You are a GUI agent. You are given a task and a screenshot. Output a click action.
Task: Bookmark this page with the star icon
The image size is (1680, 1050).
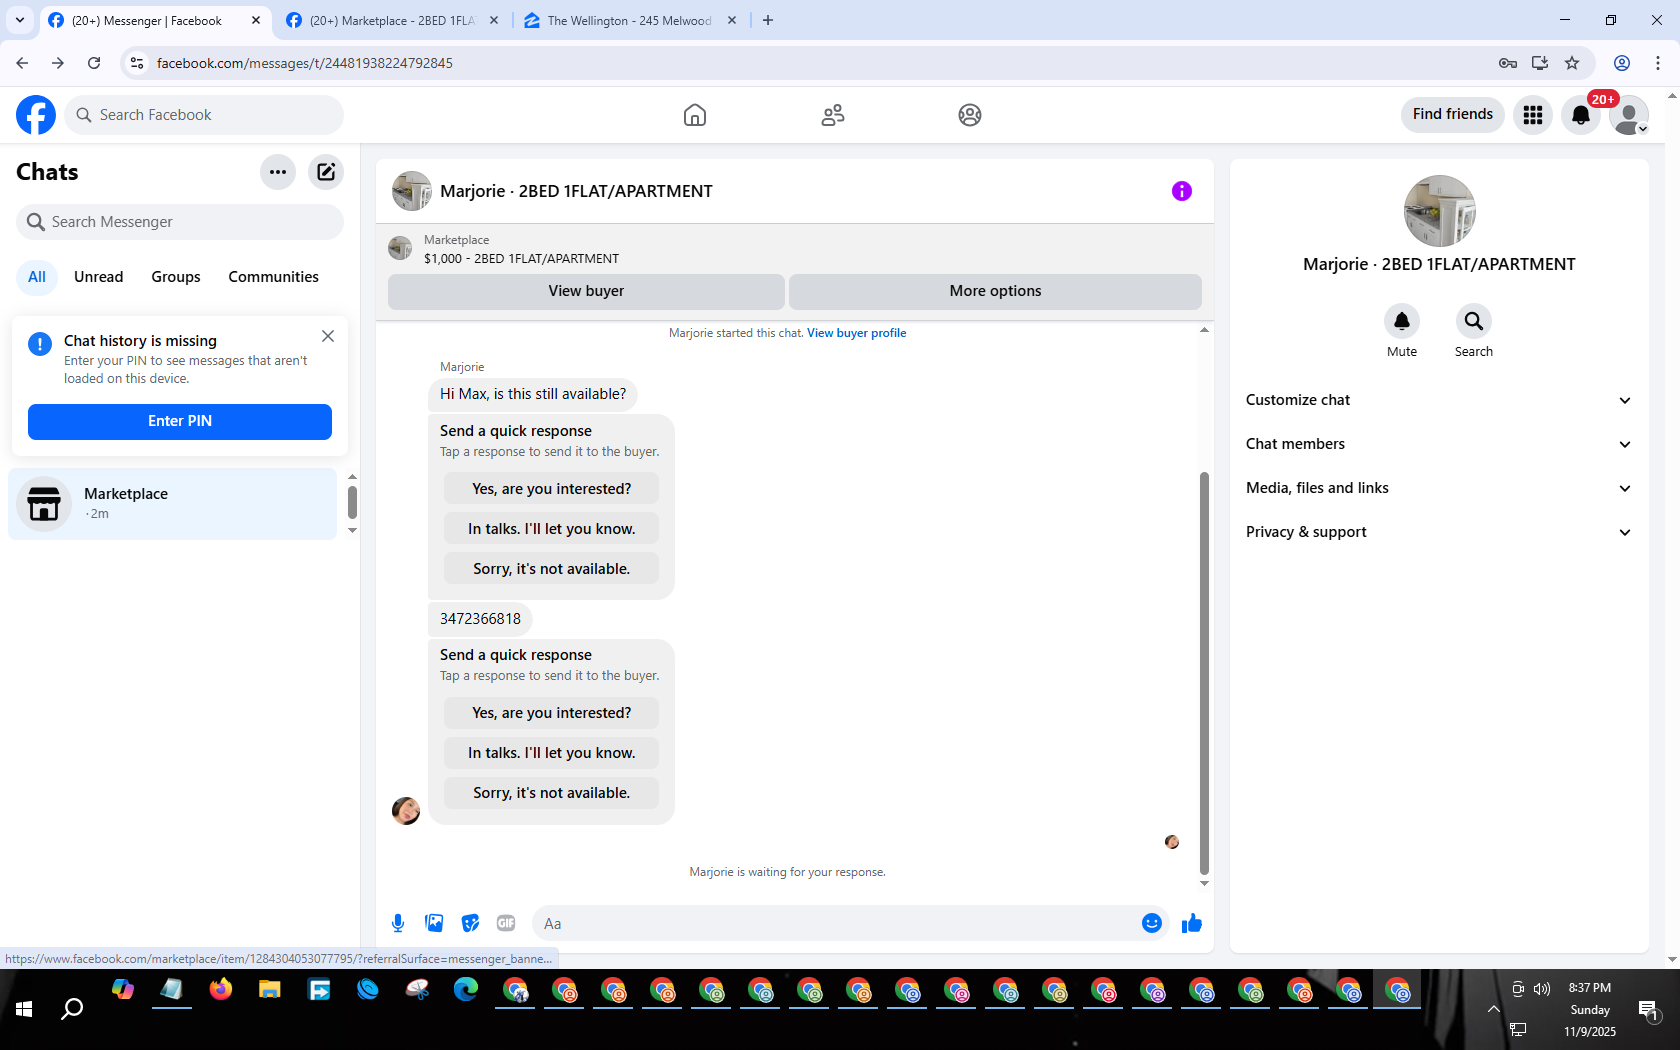pos(1572,63)
